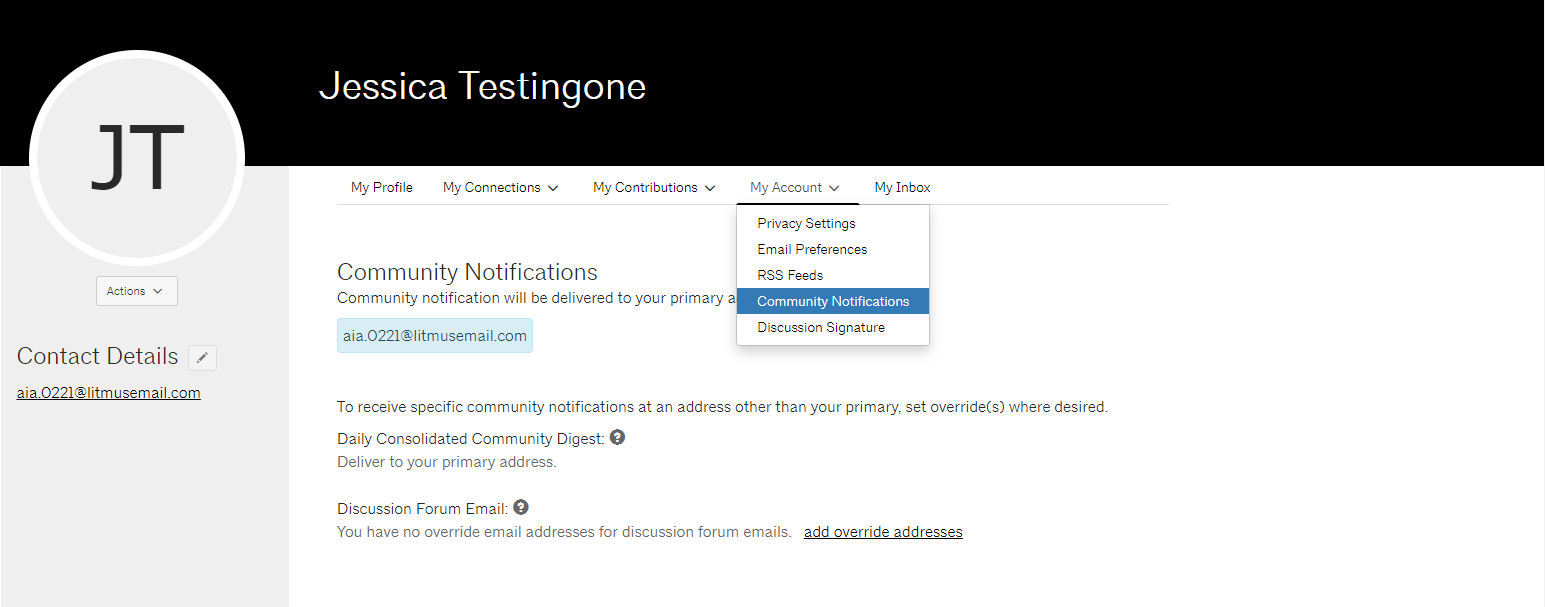Viewport: 1545px width, 607px height.
Task: Expand the My Contributions menu
Action: click(654, 187)
